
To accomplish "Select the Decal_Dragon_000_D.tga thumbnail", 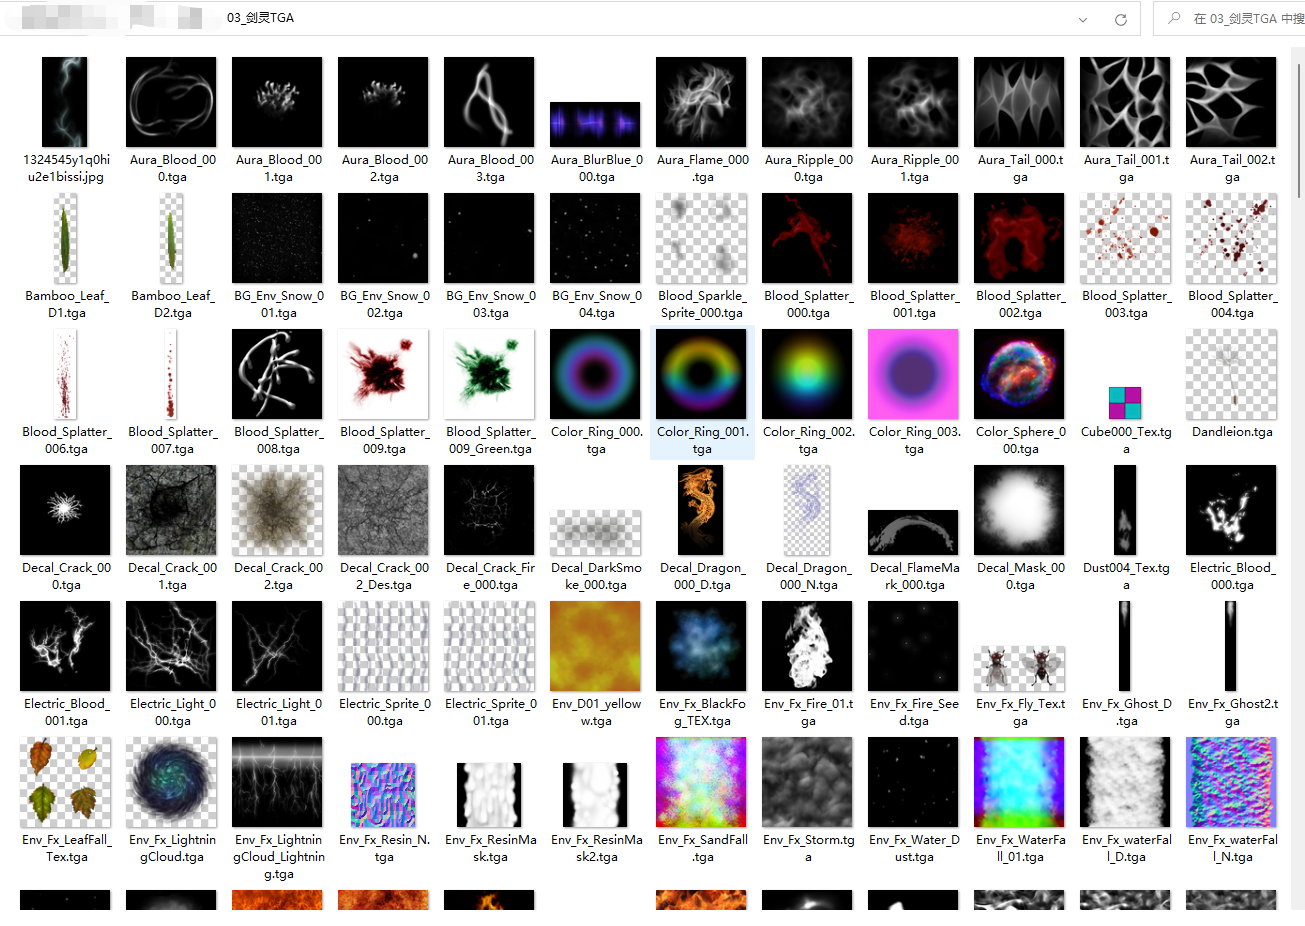I will click(x=701, y=510).
